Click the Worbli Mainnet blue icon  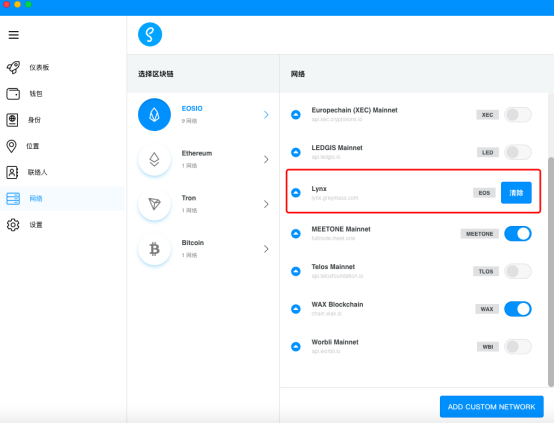[296, 347]
